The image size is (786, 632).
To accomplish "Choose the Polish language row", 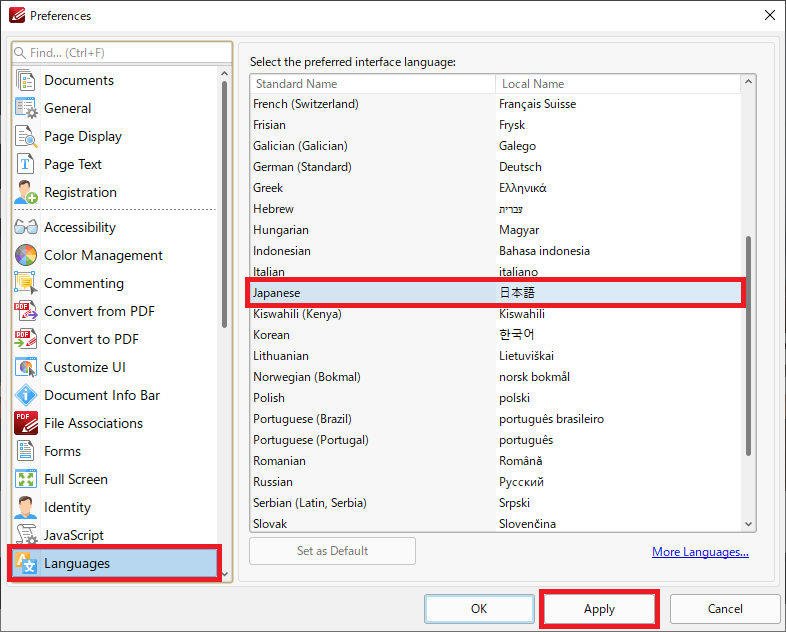I will point(495,398).
